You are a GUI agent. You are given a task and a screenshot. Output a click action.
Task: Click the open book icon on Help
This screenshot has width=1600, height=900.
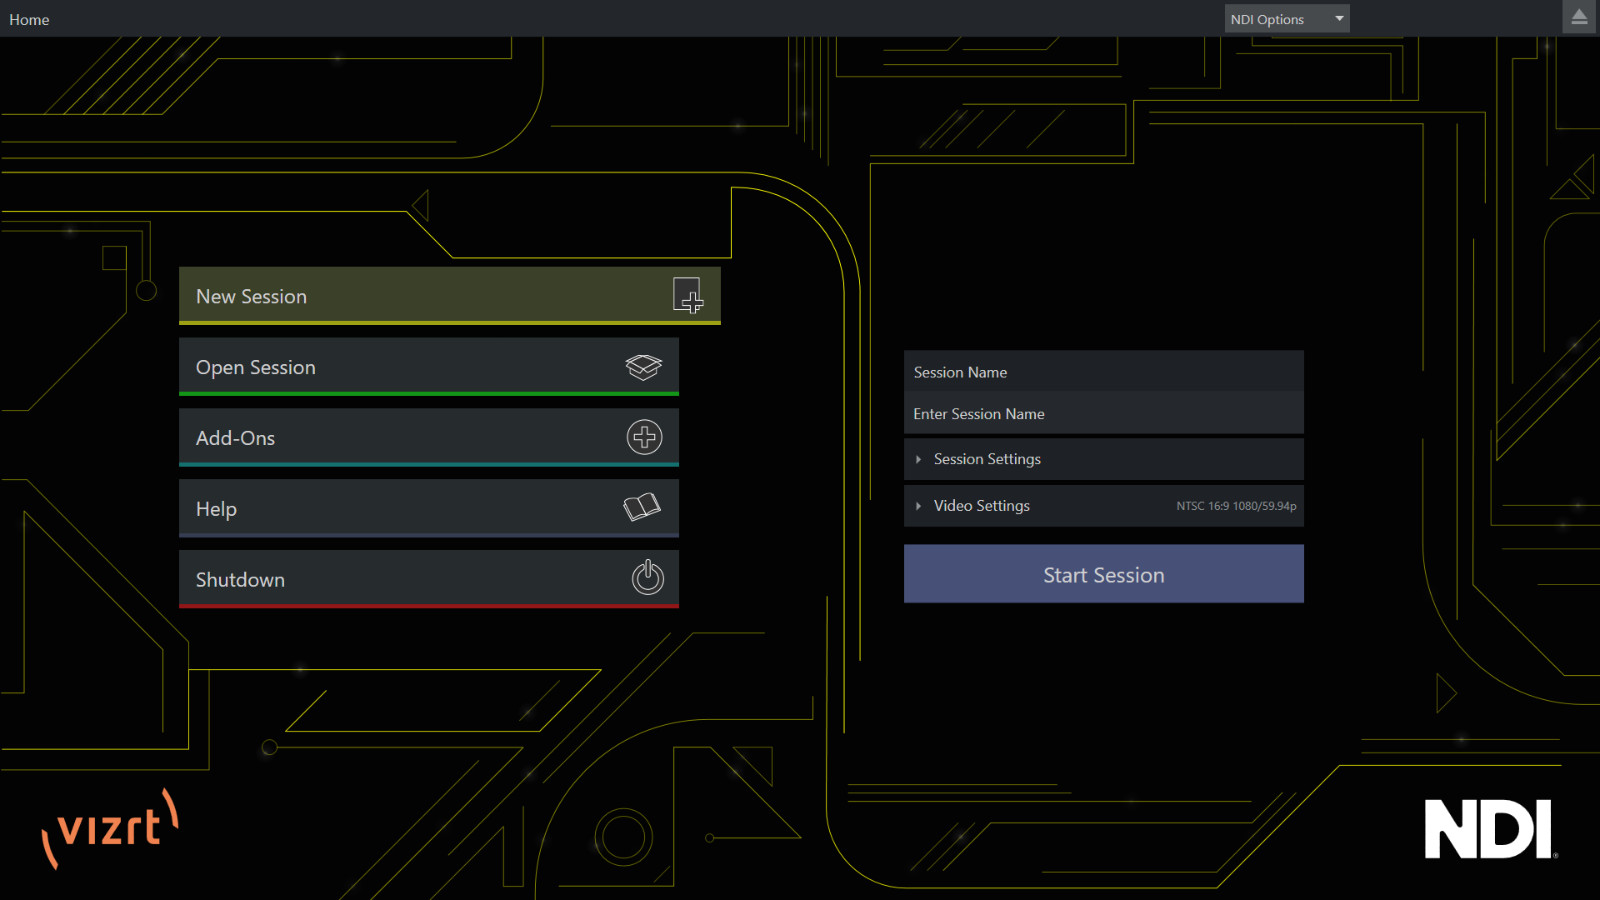(642, 507)
